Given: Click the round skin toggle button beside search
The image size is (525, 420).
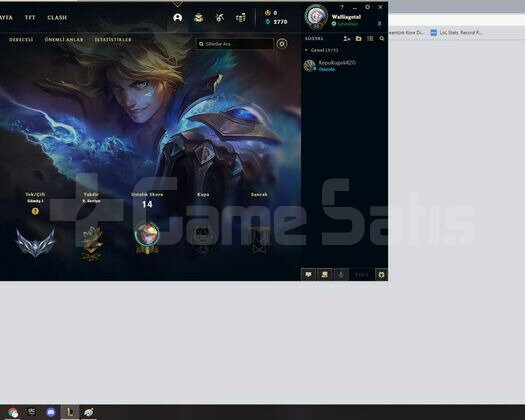Looking at the screenshot, I should (x=282, y=44).
